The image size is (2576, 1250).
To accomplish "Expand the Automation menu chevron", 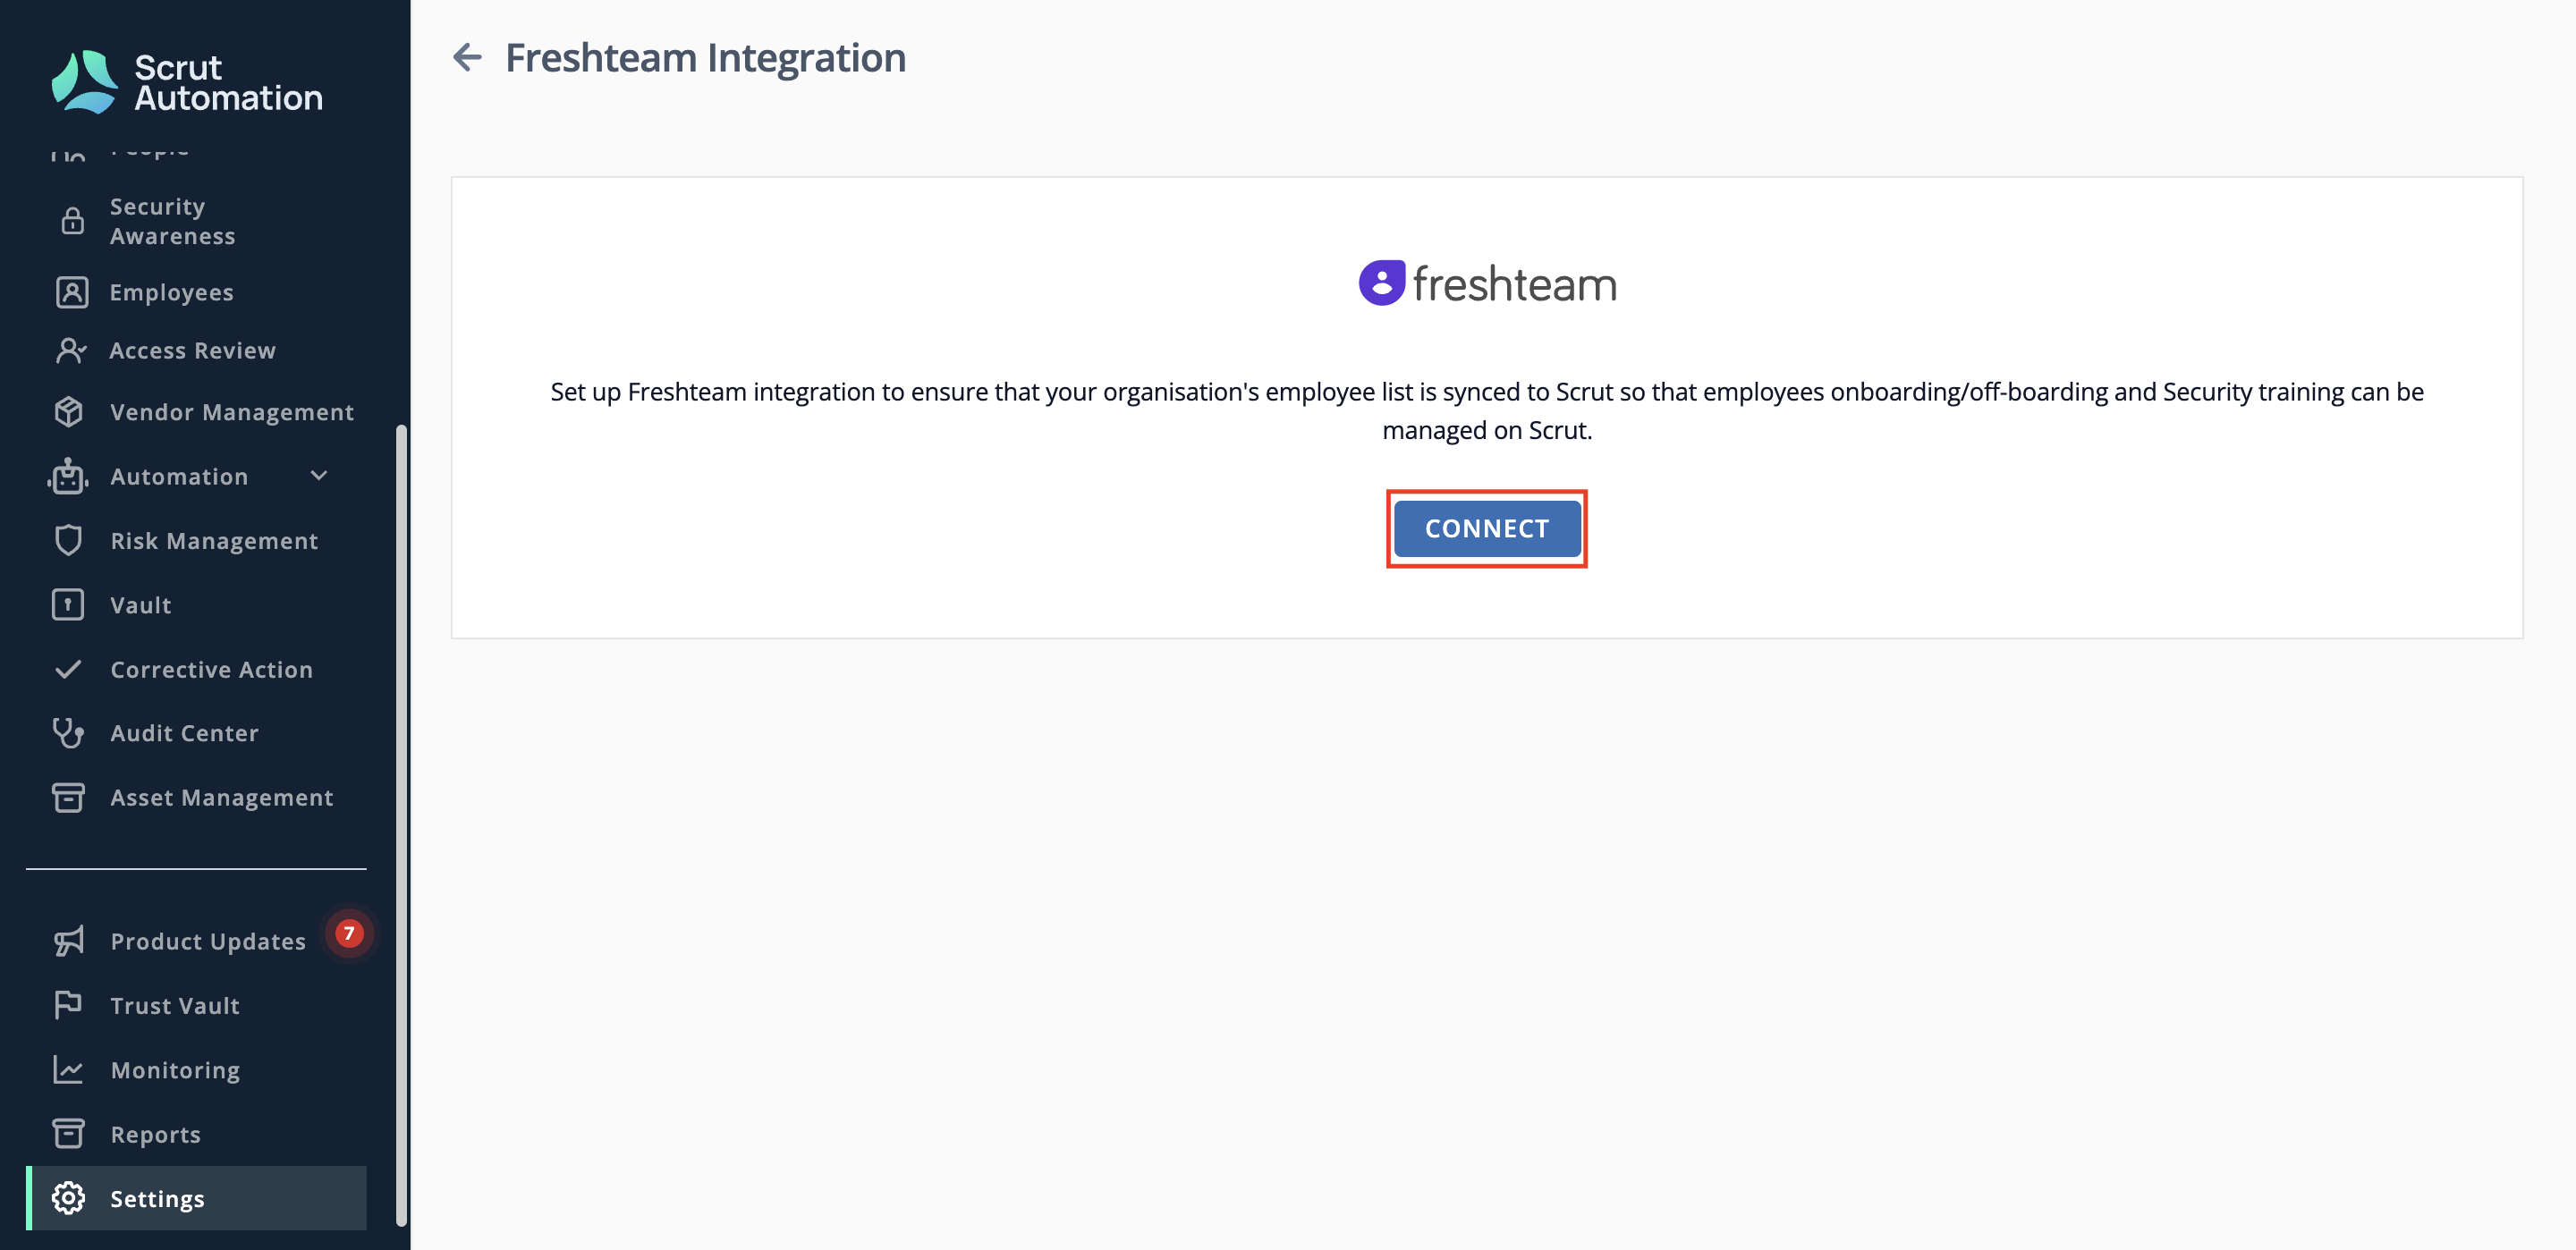I will (x=319, y=476).
